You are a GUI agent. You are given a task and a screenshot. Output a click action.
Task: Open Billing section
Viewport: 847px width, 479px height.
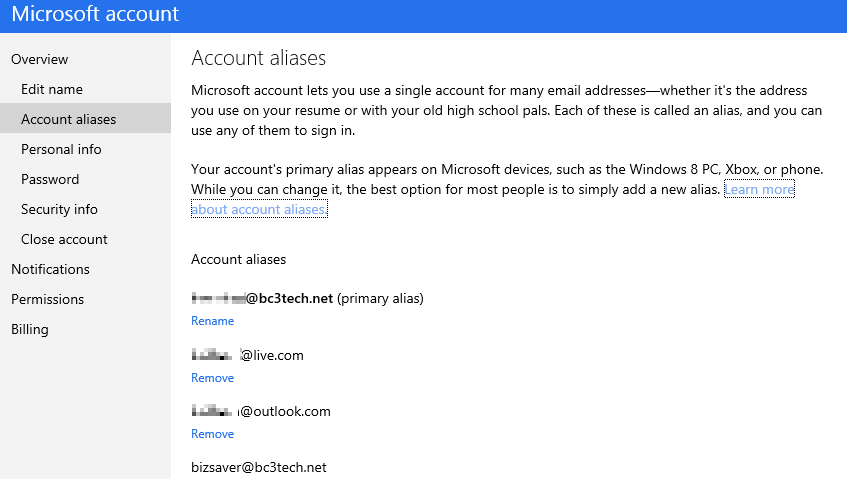pos(30,329)
